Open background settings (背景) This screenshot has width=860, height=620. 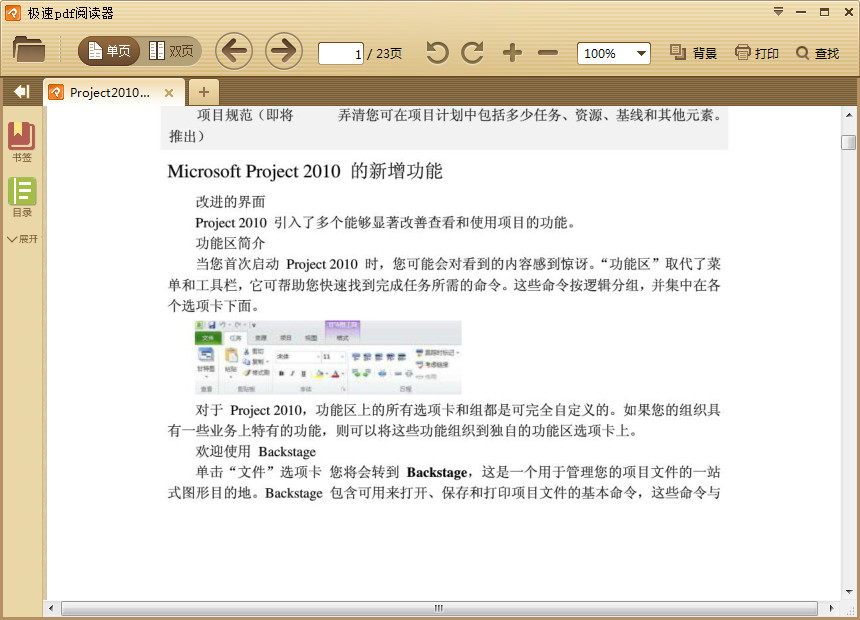coord(693,53)
